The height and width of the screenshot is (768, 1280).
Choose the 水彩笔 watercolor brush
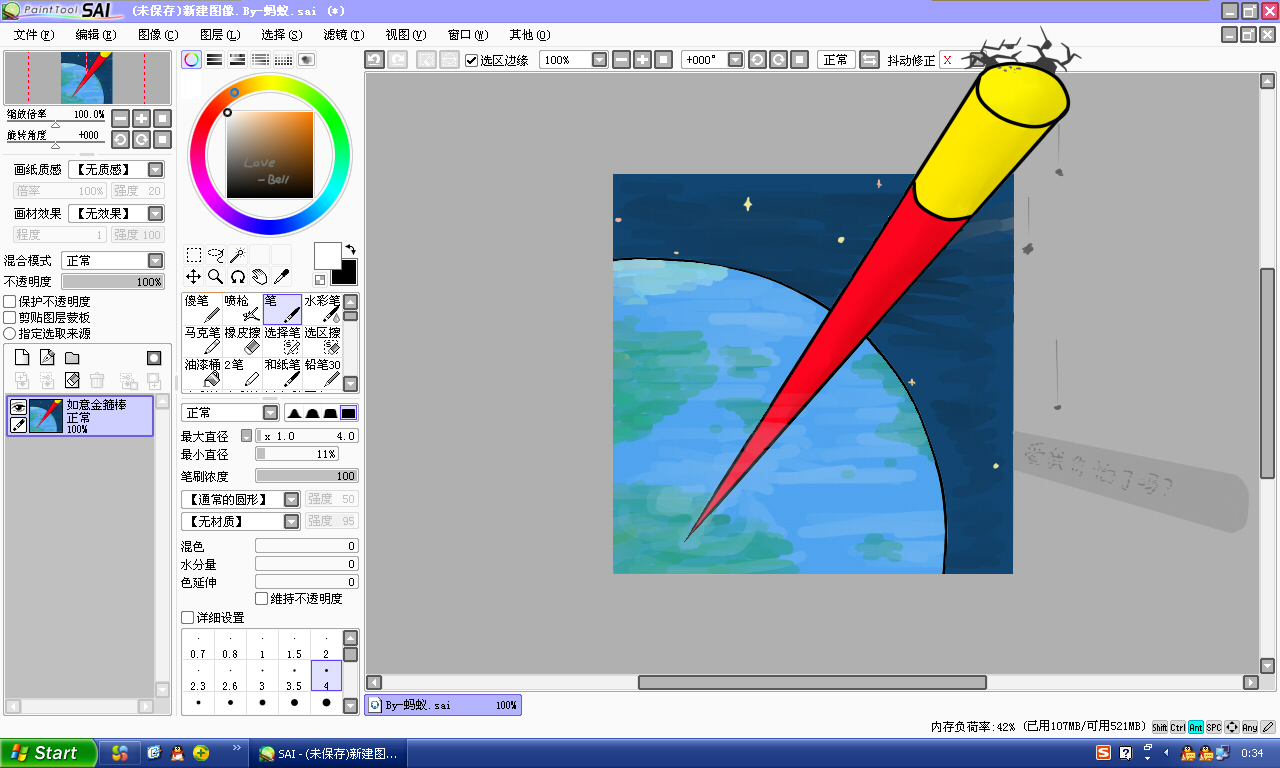tap(322, 309)
